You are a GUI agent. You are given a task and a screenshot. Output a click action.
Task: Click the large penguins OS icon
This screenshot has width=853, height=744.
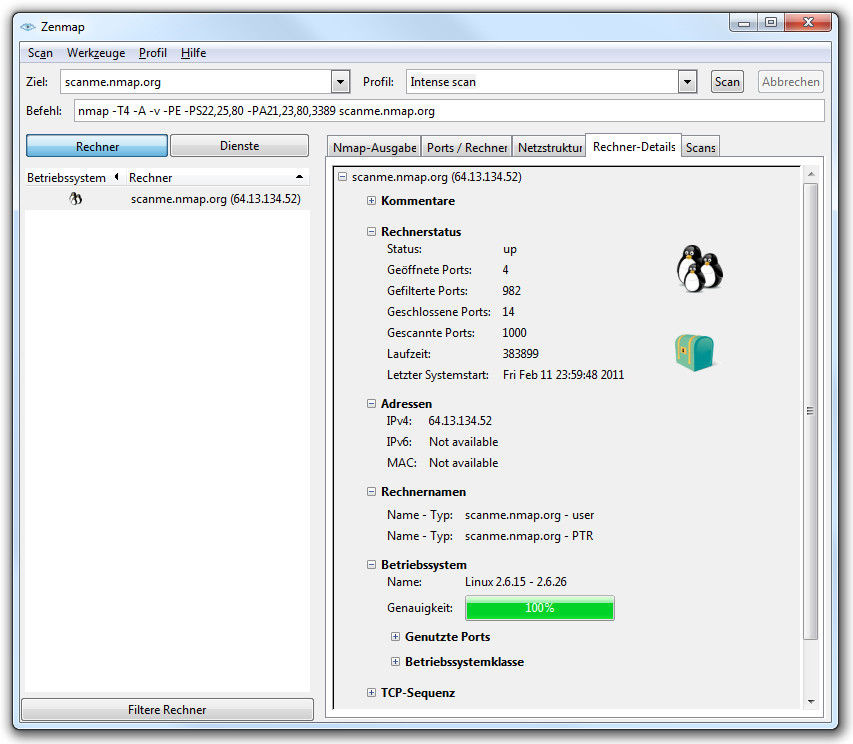700,269
